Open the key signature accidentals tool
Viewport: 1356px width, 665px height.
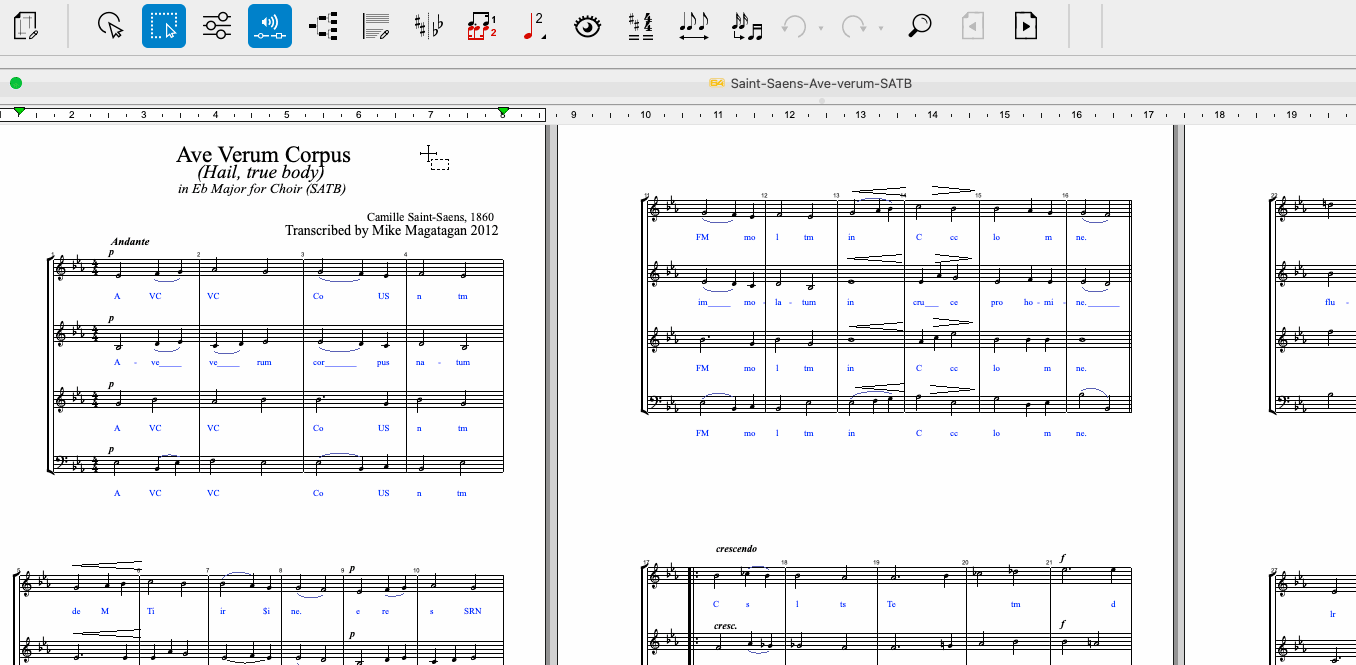point(429,26)
